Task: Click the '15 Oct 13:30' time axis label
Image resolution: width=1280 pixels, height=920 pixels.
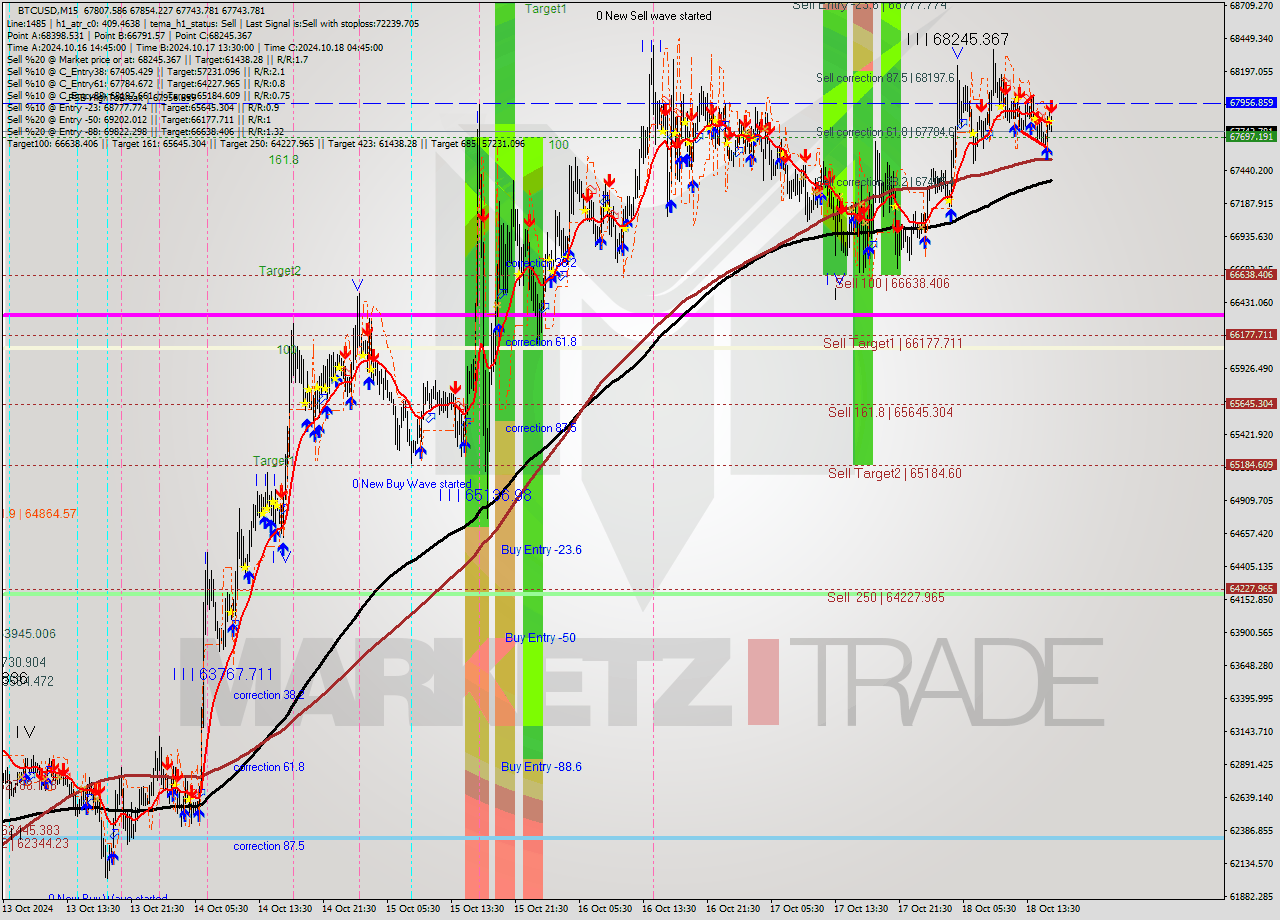Action: [x=477, y=909]
